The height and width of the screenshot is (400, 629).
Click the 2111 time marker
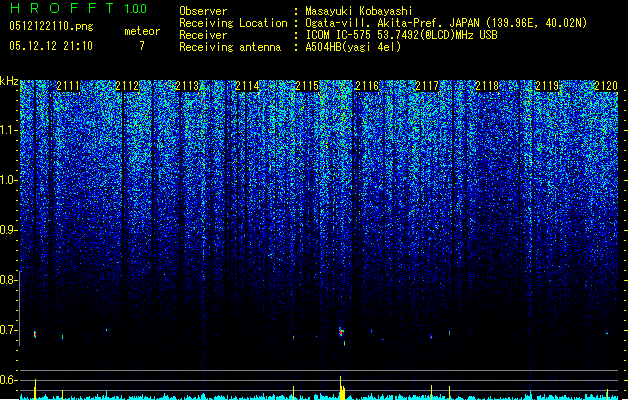(67, 86)
